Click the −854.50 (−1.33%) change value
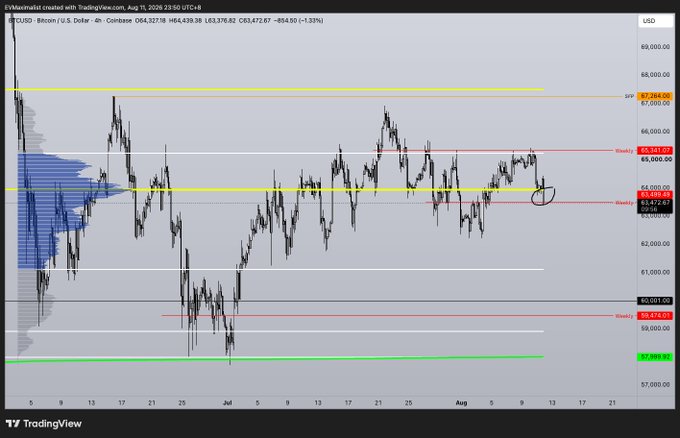Screen dimensions: 680x438 [x=299, y=20]
